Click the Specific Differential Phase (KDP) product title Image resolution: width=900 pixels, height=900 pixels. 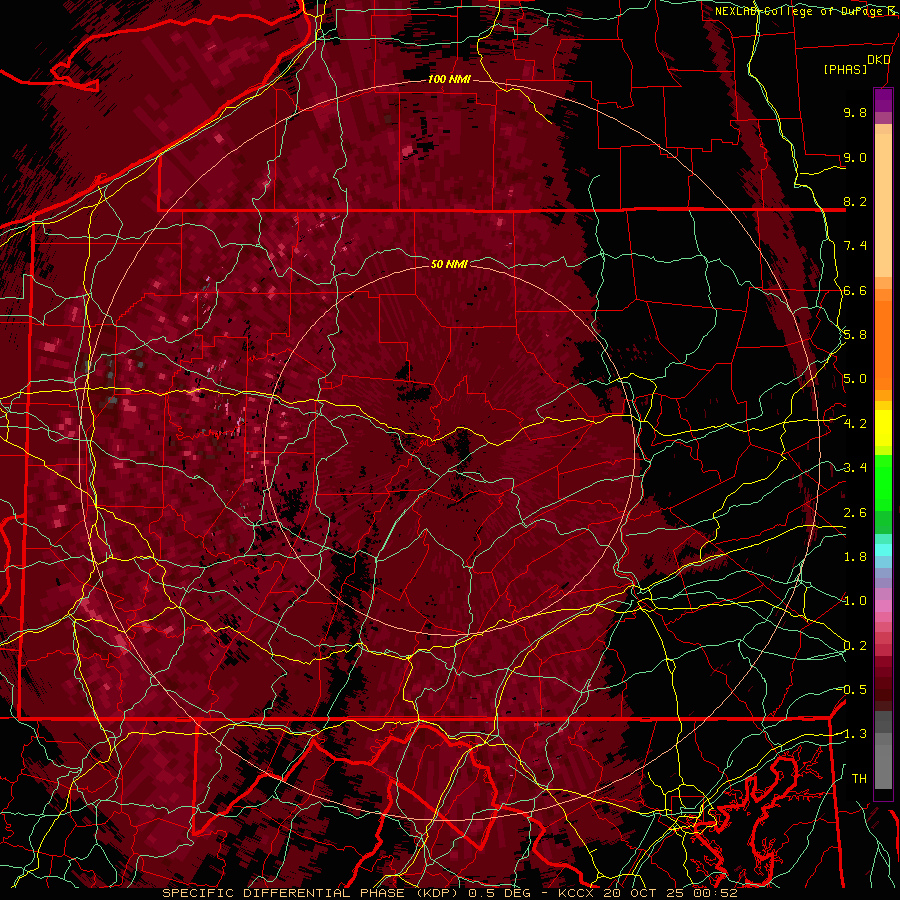point(311,893)
